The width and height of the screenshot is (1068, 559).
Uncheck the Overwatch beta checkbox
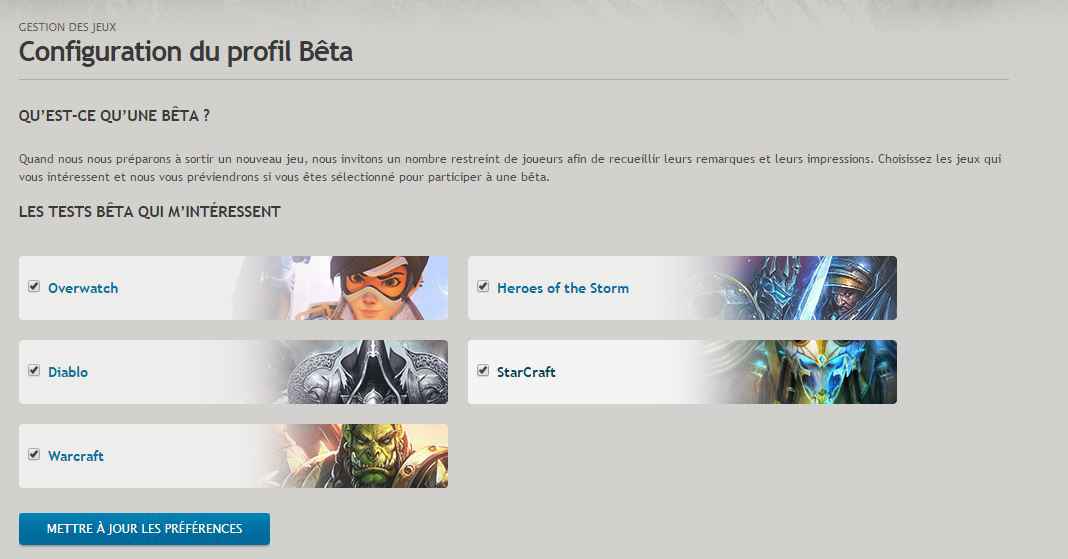coord(34,287)
